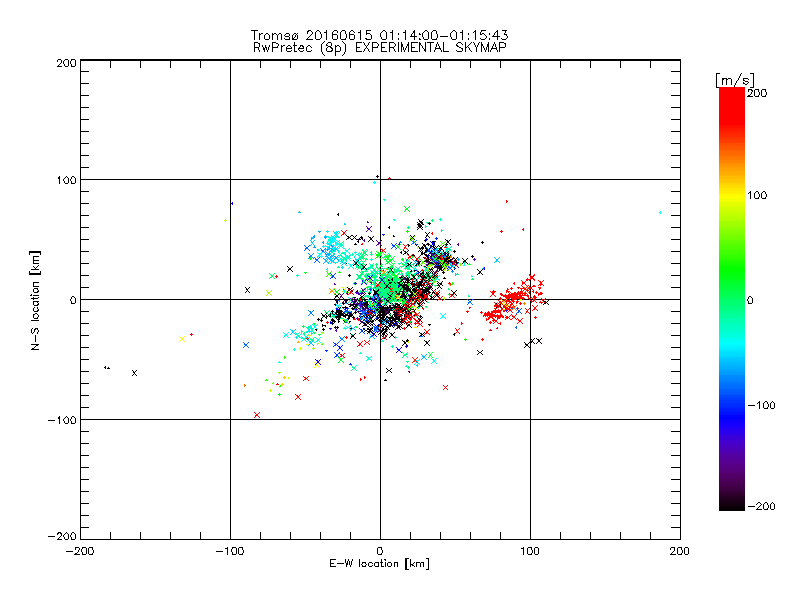Screen dimensions: 800x600
Task: Click the y-axis tick label "100"
Action: click(66, 180)
